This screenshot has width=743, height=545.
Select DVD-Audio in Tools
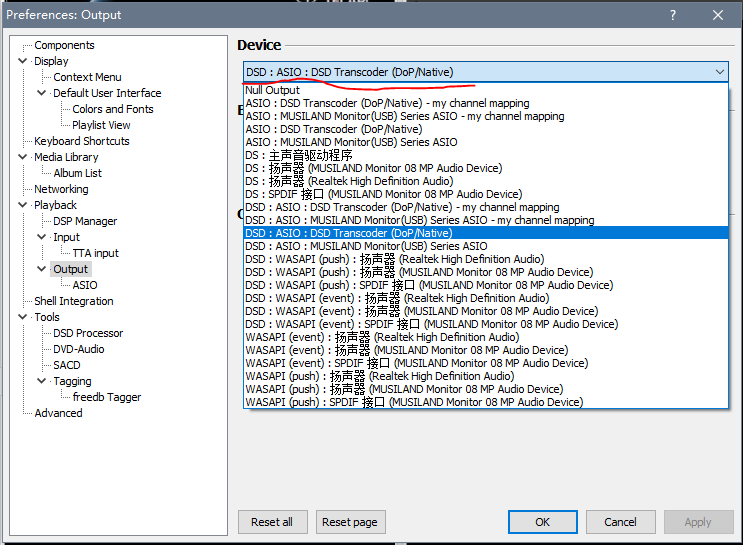point(79,349)
